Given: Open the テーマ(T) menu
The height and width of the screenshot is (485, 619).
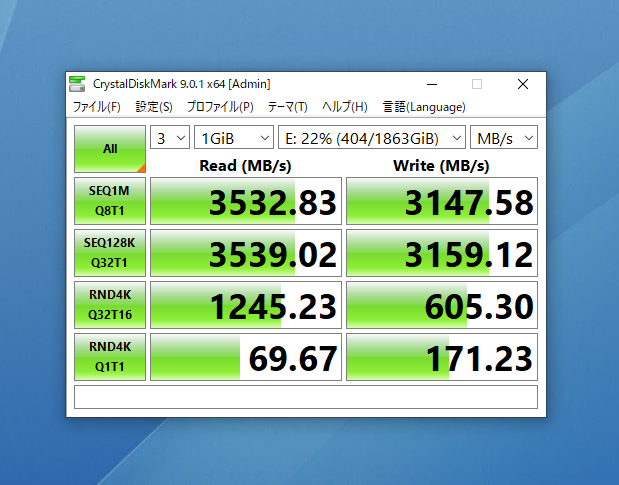Looking at the screenshot, I should pos(287,107).
